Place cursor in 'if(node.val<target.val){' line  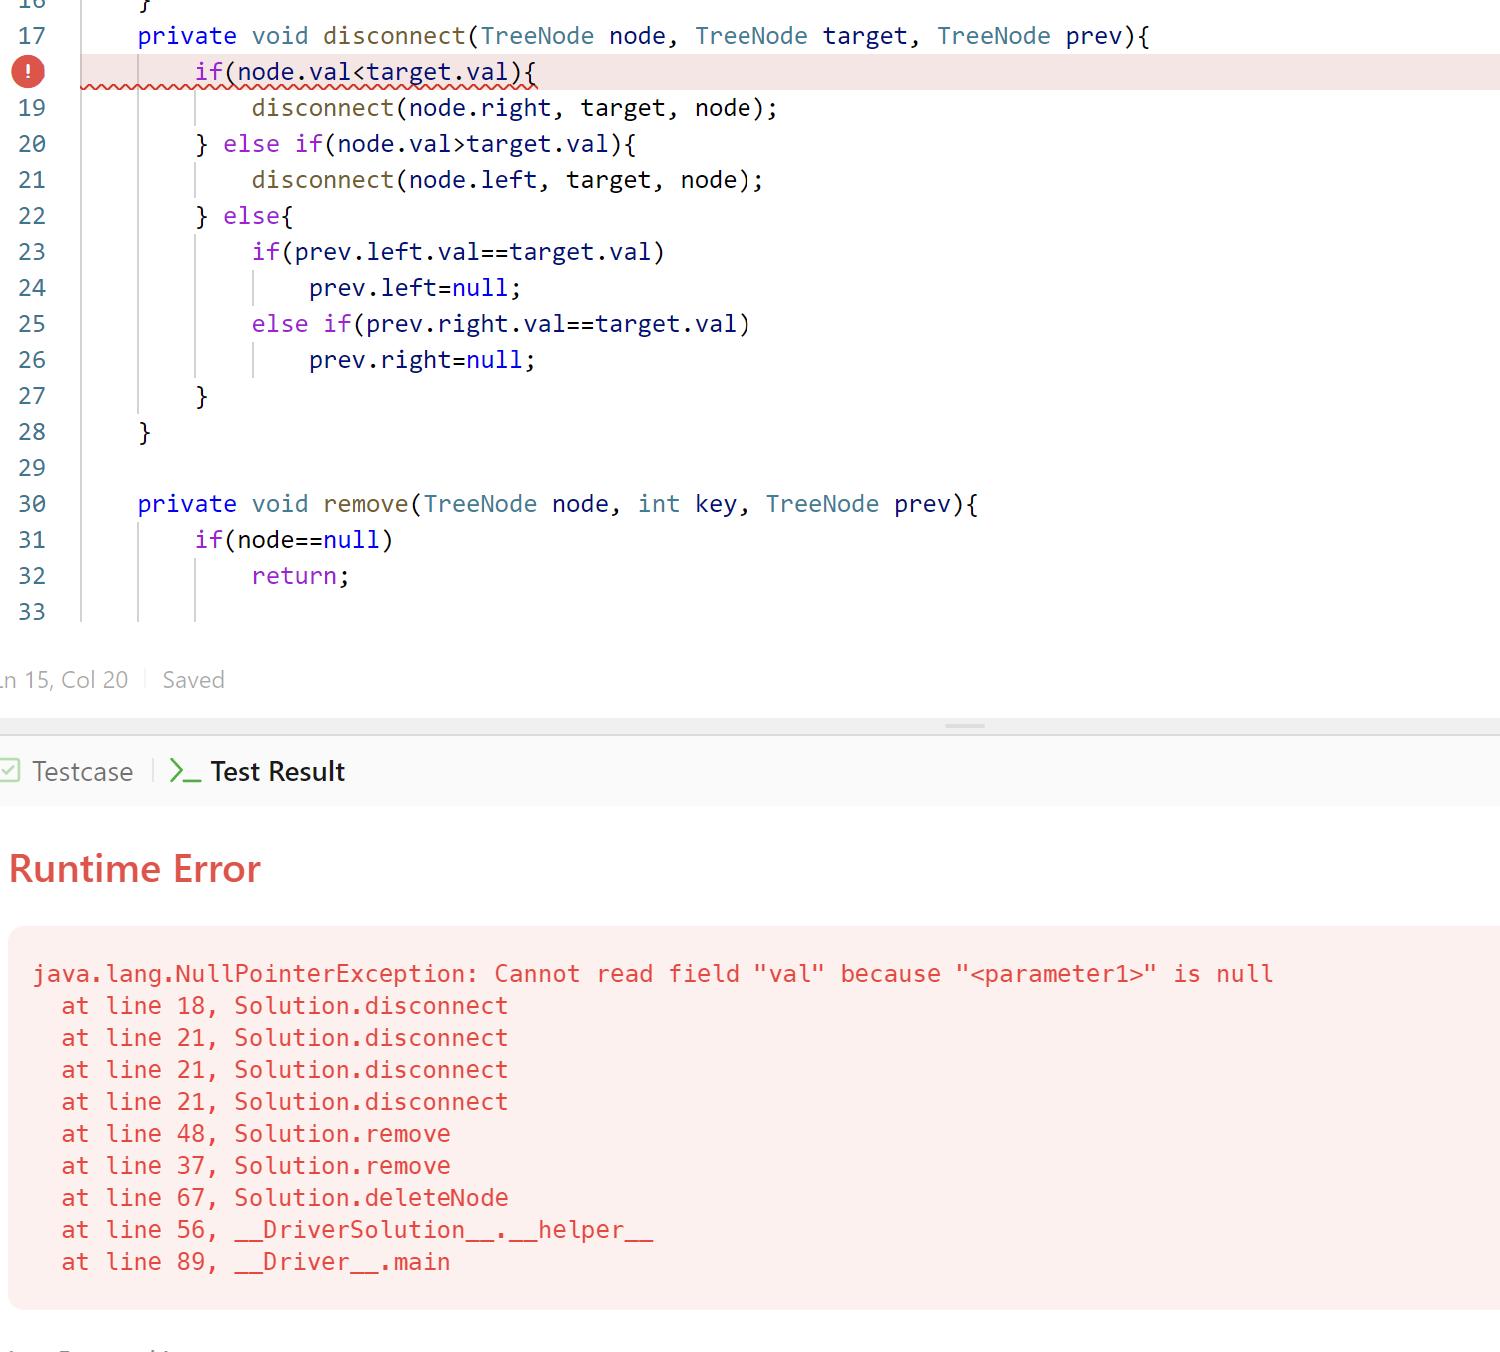(366, 72)
